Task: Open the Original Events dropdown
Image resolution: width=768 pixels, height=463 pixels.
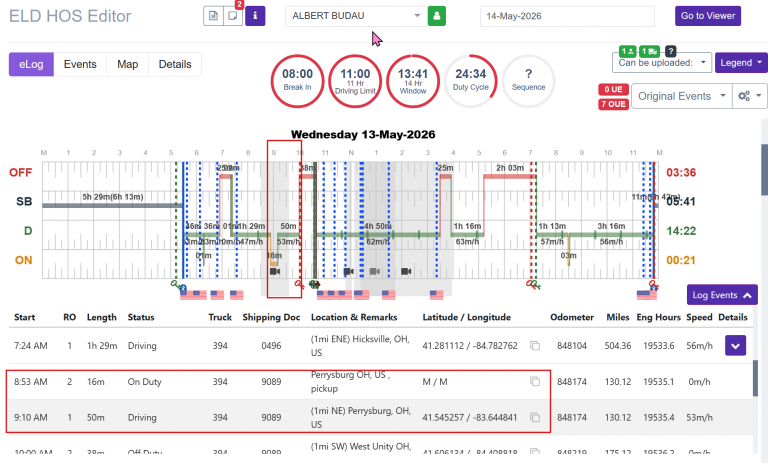Action: coord(682,96)
